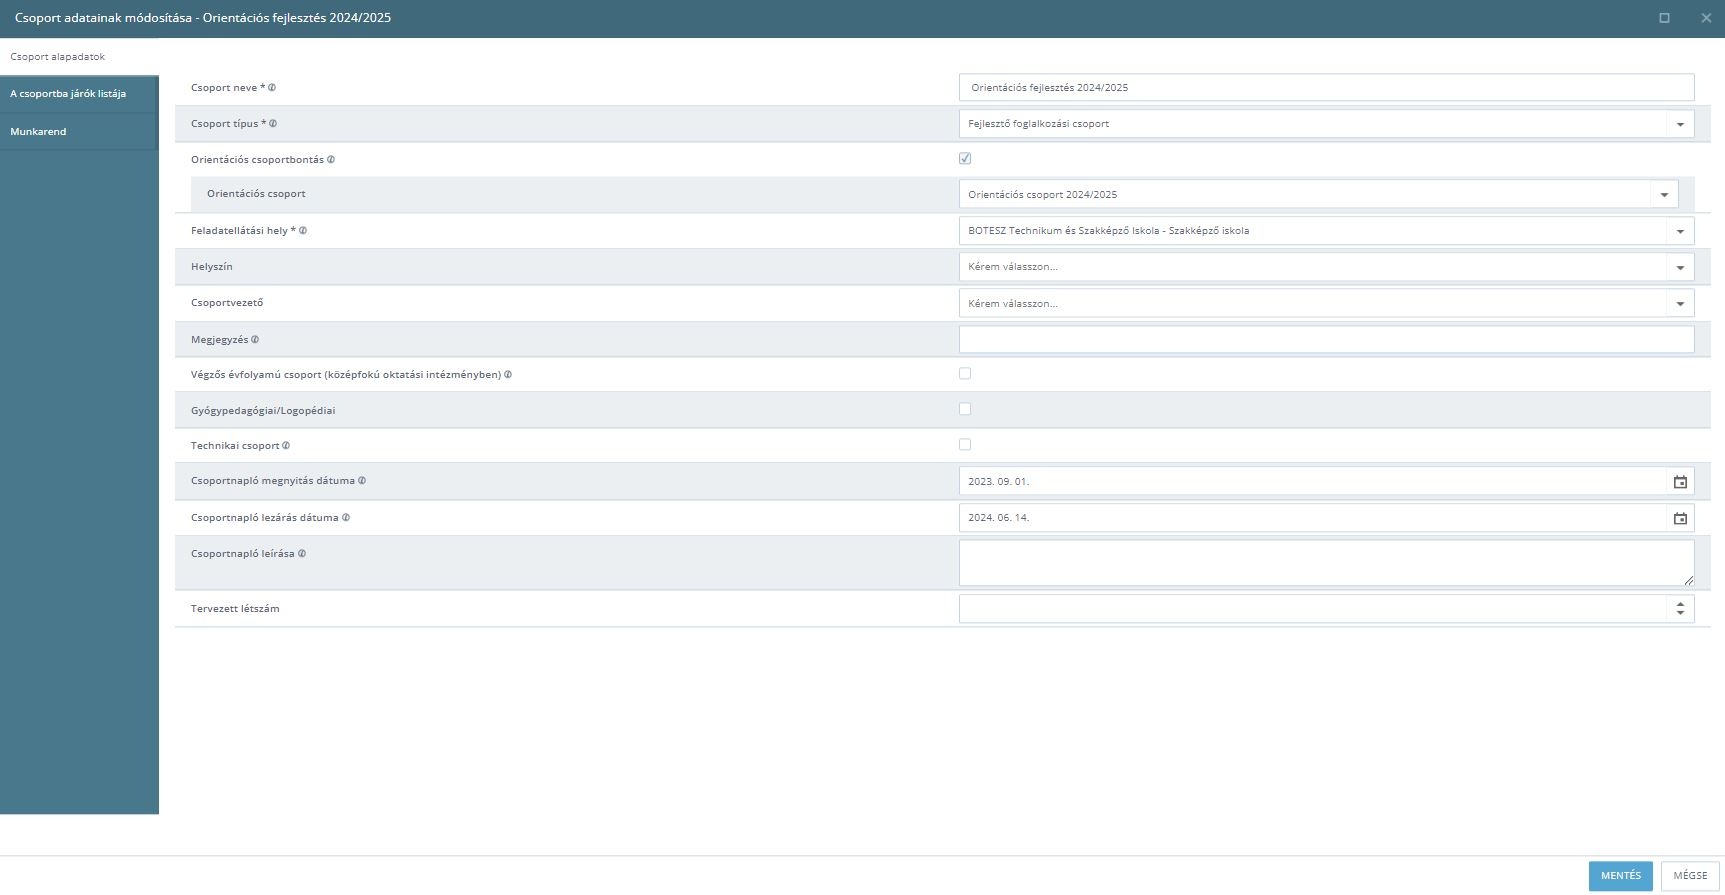Check the Technikai csoport checkbox
Screen dimensions: 1725x895
coord(965,444)
